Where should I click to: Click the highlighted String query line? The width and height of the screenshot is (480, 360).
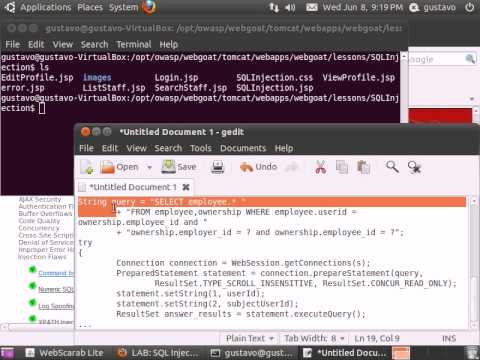[x=272, y=202]
